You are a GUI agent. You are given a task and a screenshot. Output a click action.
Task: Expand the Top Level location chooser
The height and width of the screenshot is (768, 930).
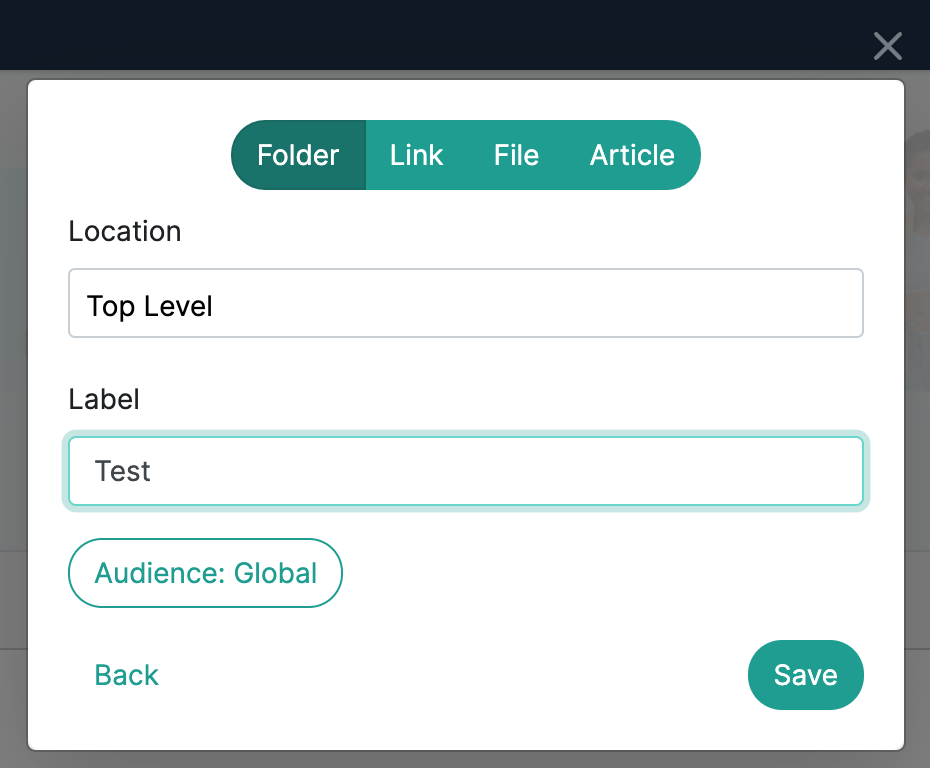click(x=465, y=303)
